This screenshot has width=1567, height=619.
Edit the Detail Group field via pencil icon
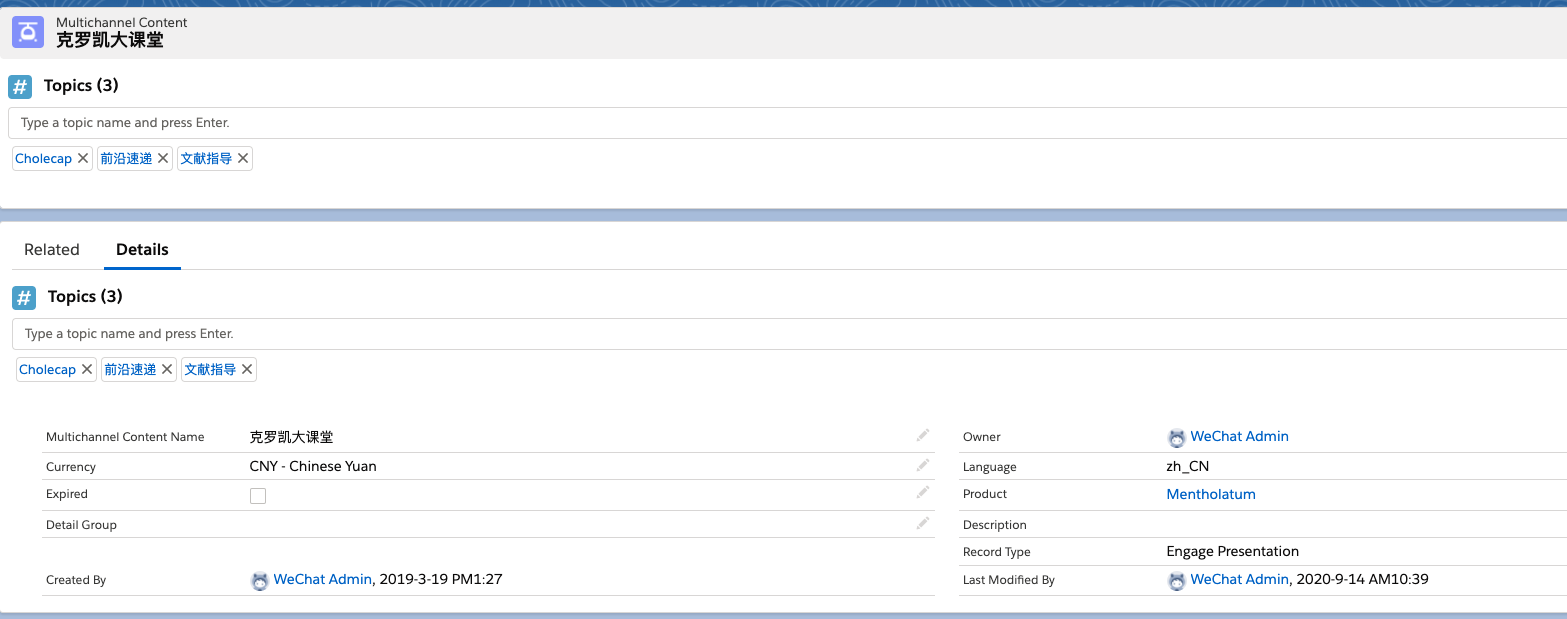point(922,523)
